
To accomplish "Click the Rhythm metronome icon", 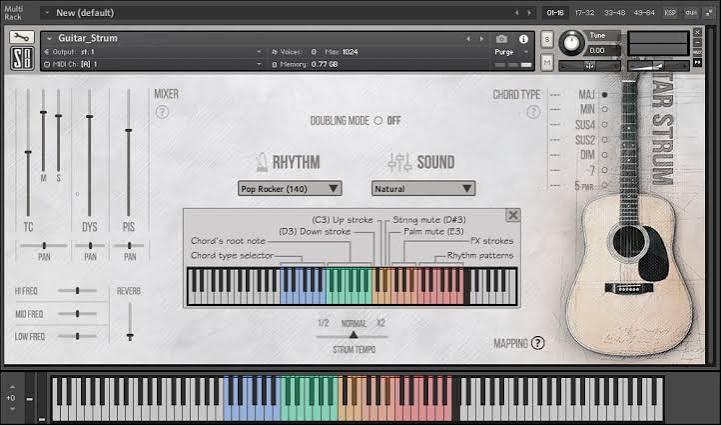I will pos(262,162).
